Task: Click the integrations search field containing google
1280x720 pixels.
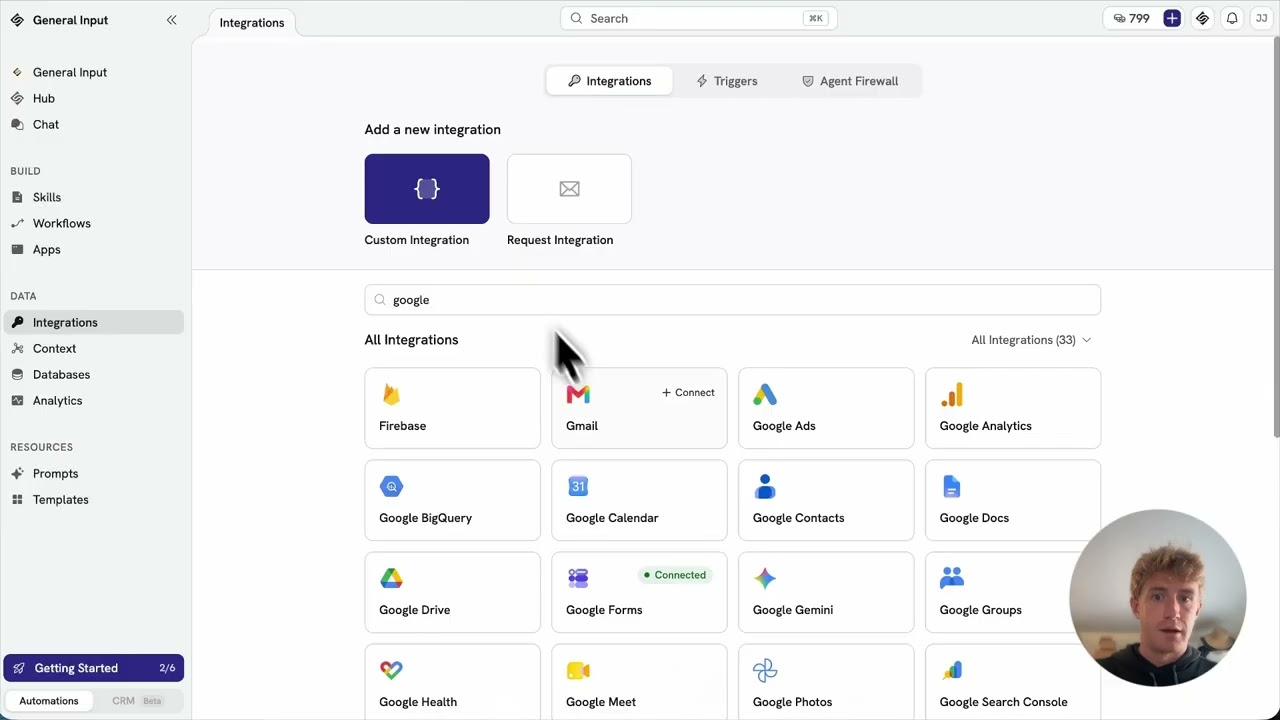Action: point(733,300)
